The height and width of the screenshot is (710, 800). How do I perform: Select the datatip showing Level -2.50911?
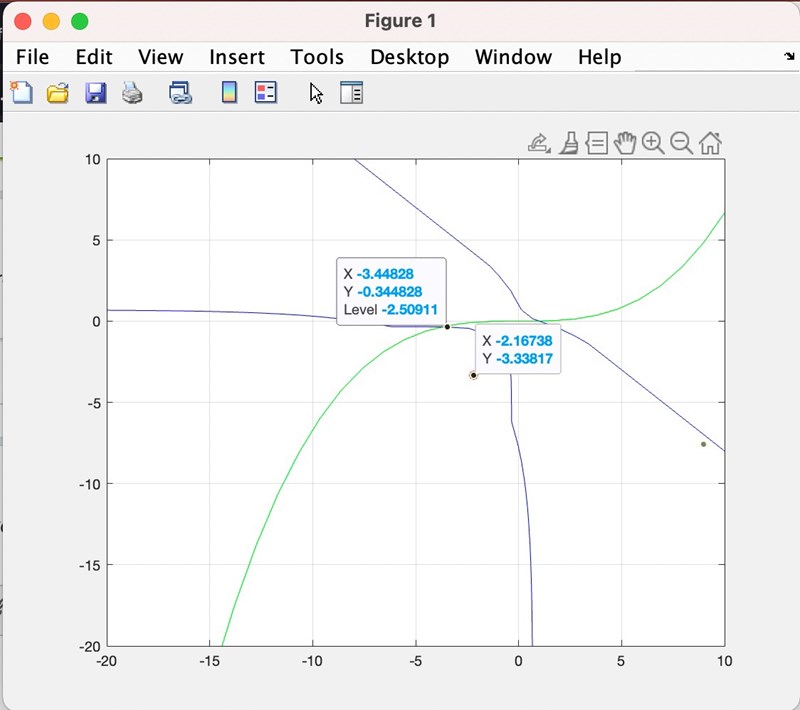click(390, 291)
